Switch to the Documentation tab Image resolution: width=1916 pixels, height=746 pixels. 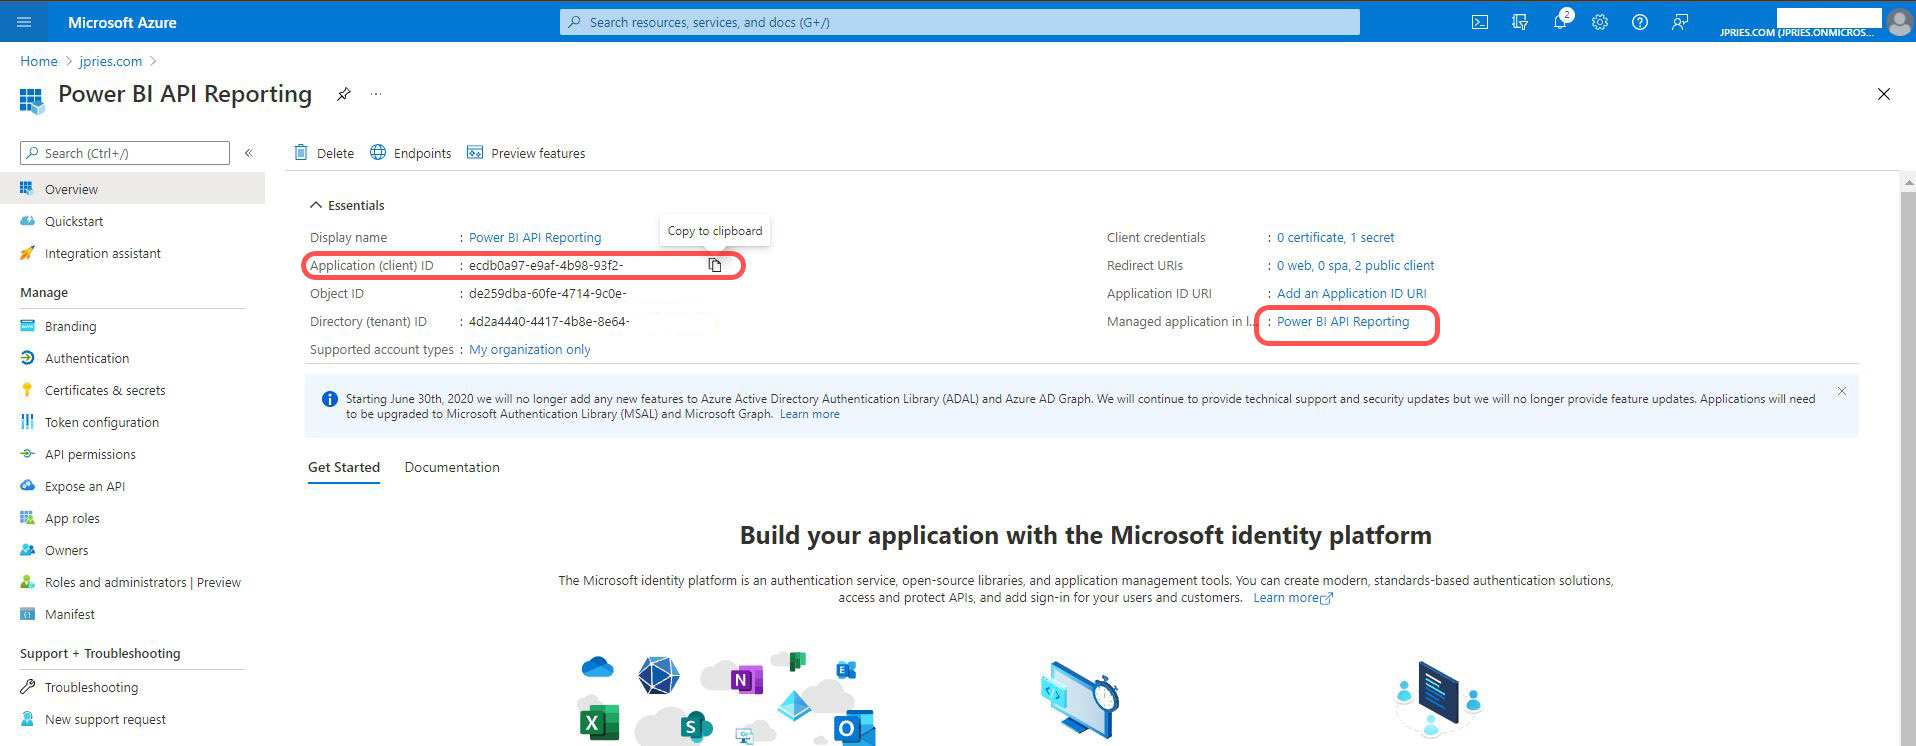tap(452, 467)
